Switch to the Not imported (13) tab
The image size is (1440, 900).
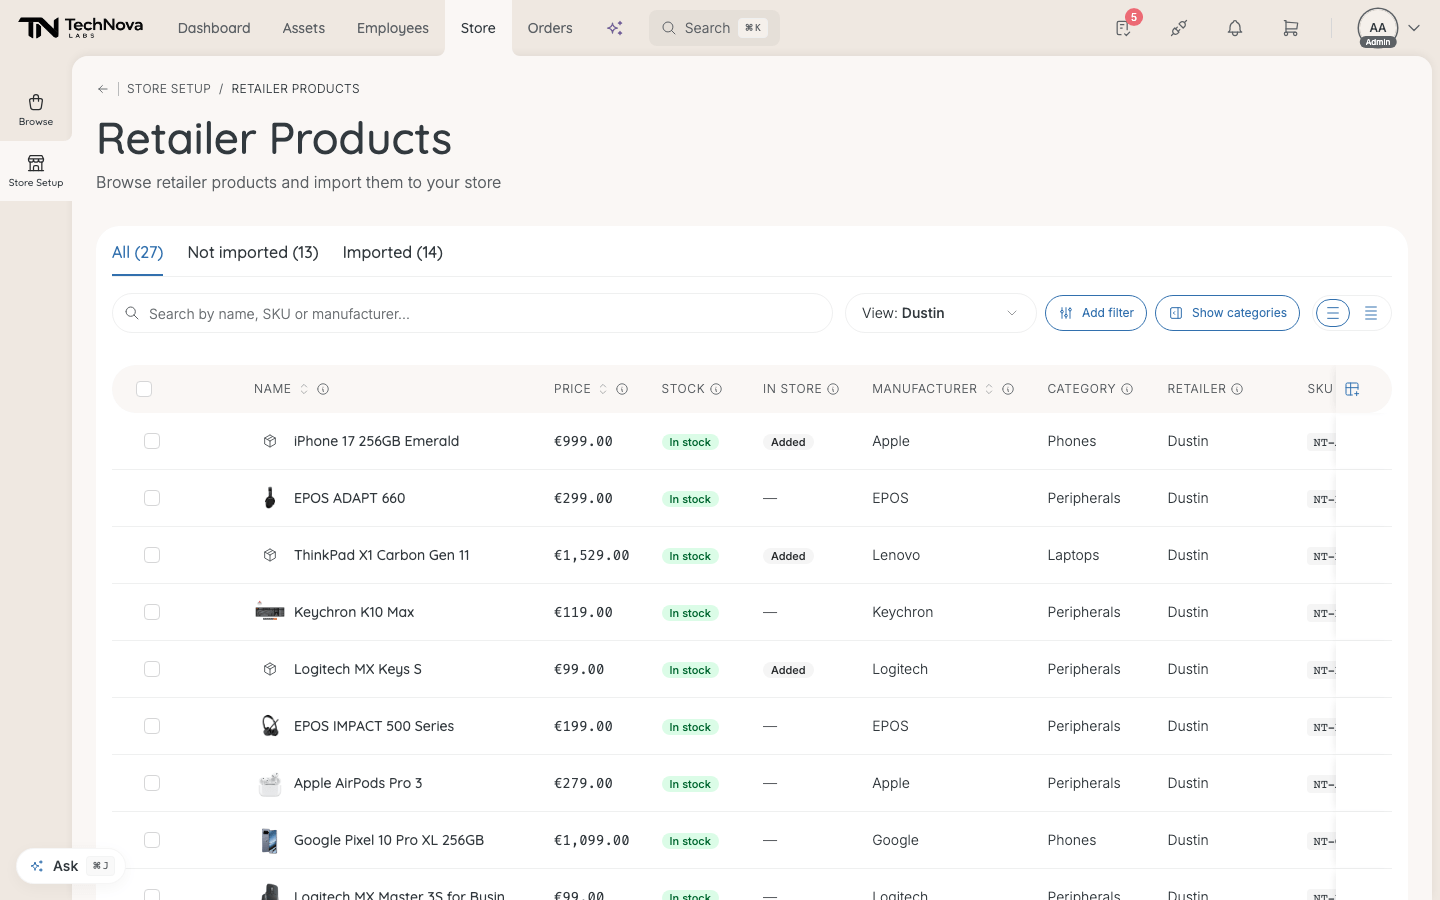coord(253,252)
